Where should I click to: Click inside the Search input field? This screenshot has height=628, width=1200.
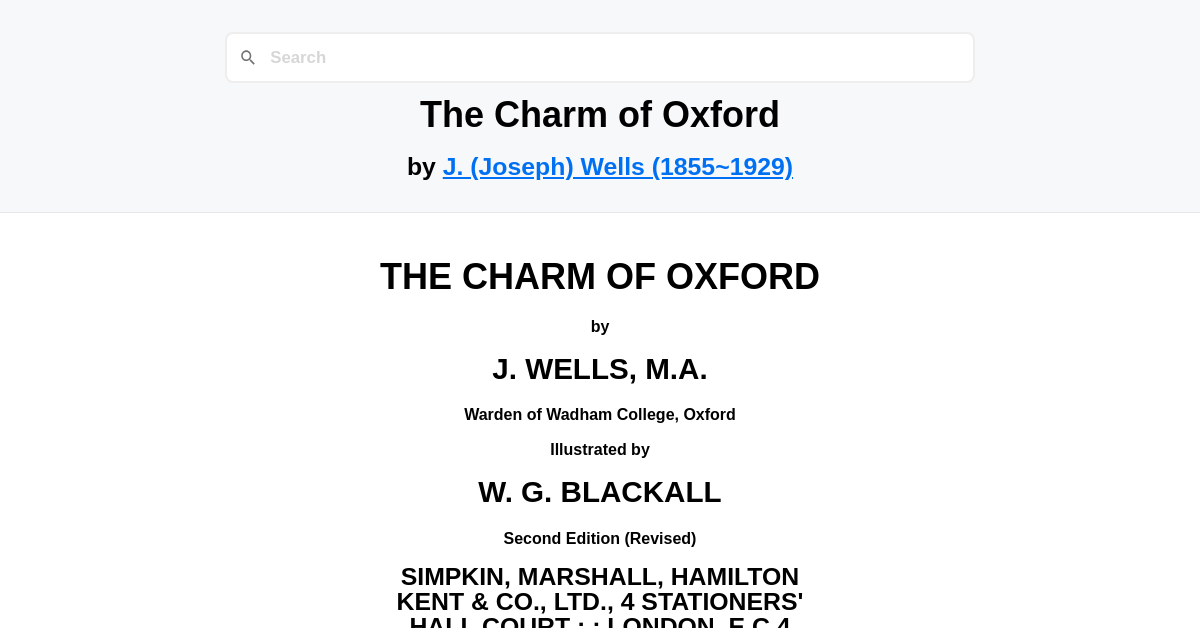[600, 57]
